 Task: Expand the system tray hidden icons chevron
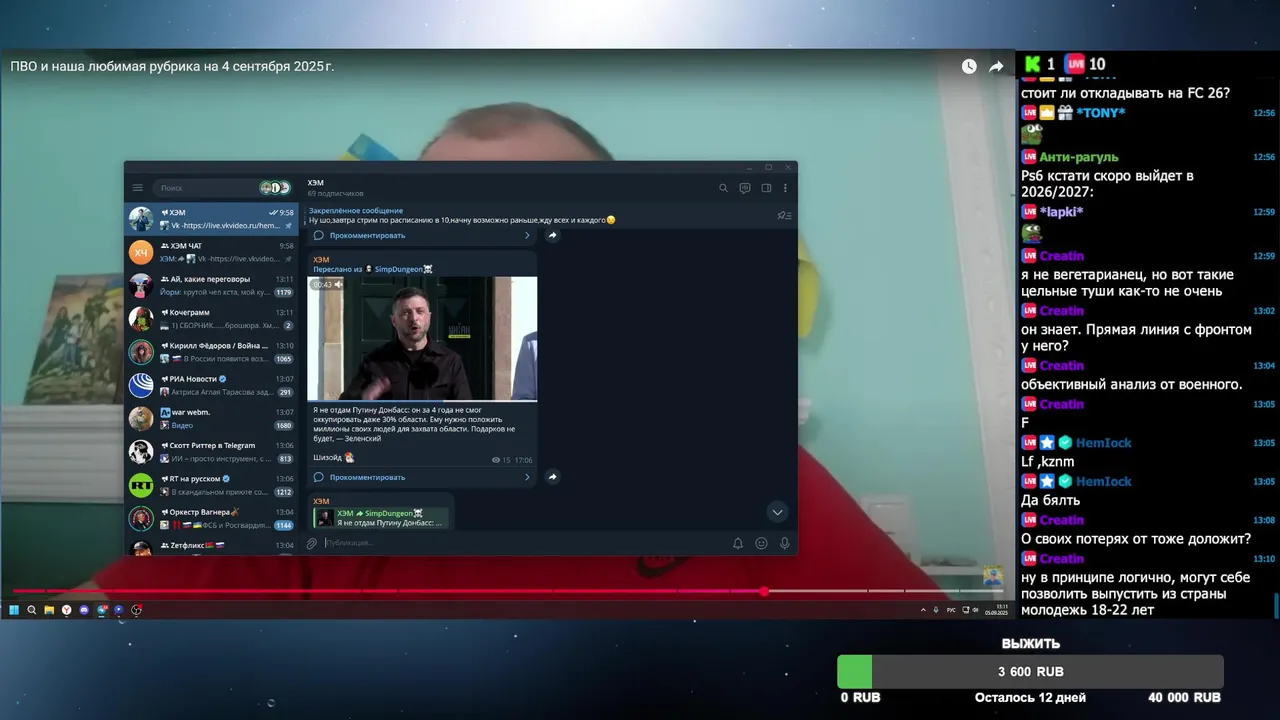pos(922,610)
